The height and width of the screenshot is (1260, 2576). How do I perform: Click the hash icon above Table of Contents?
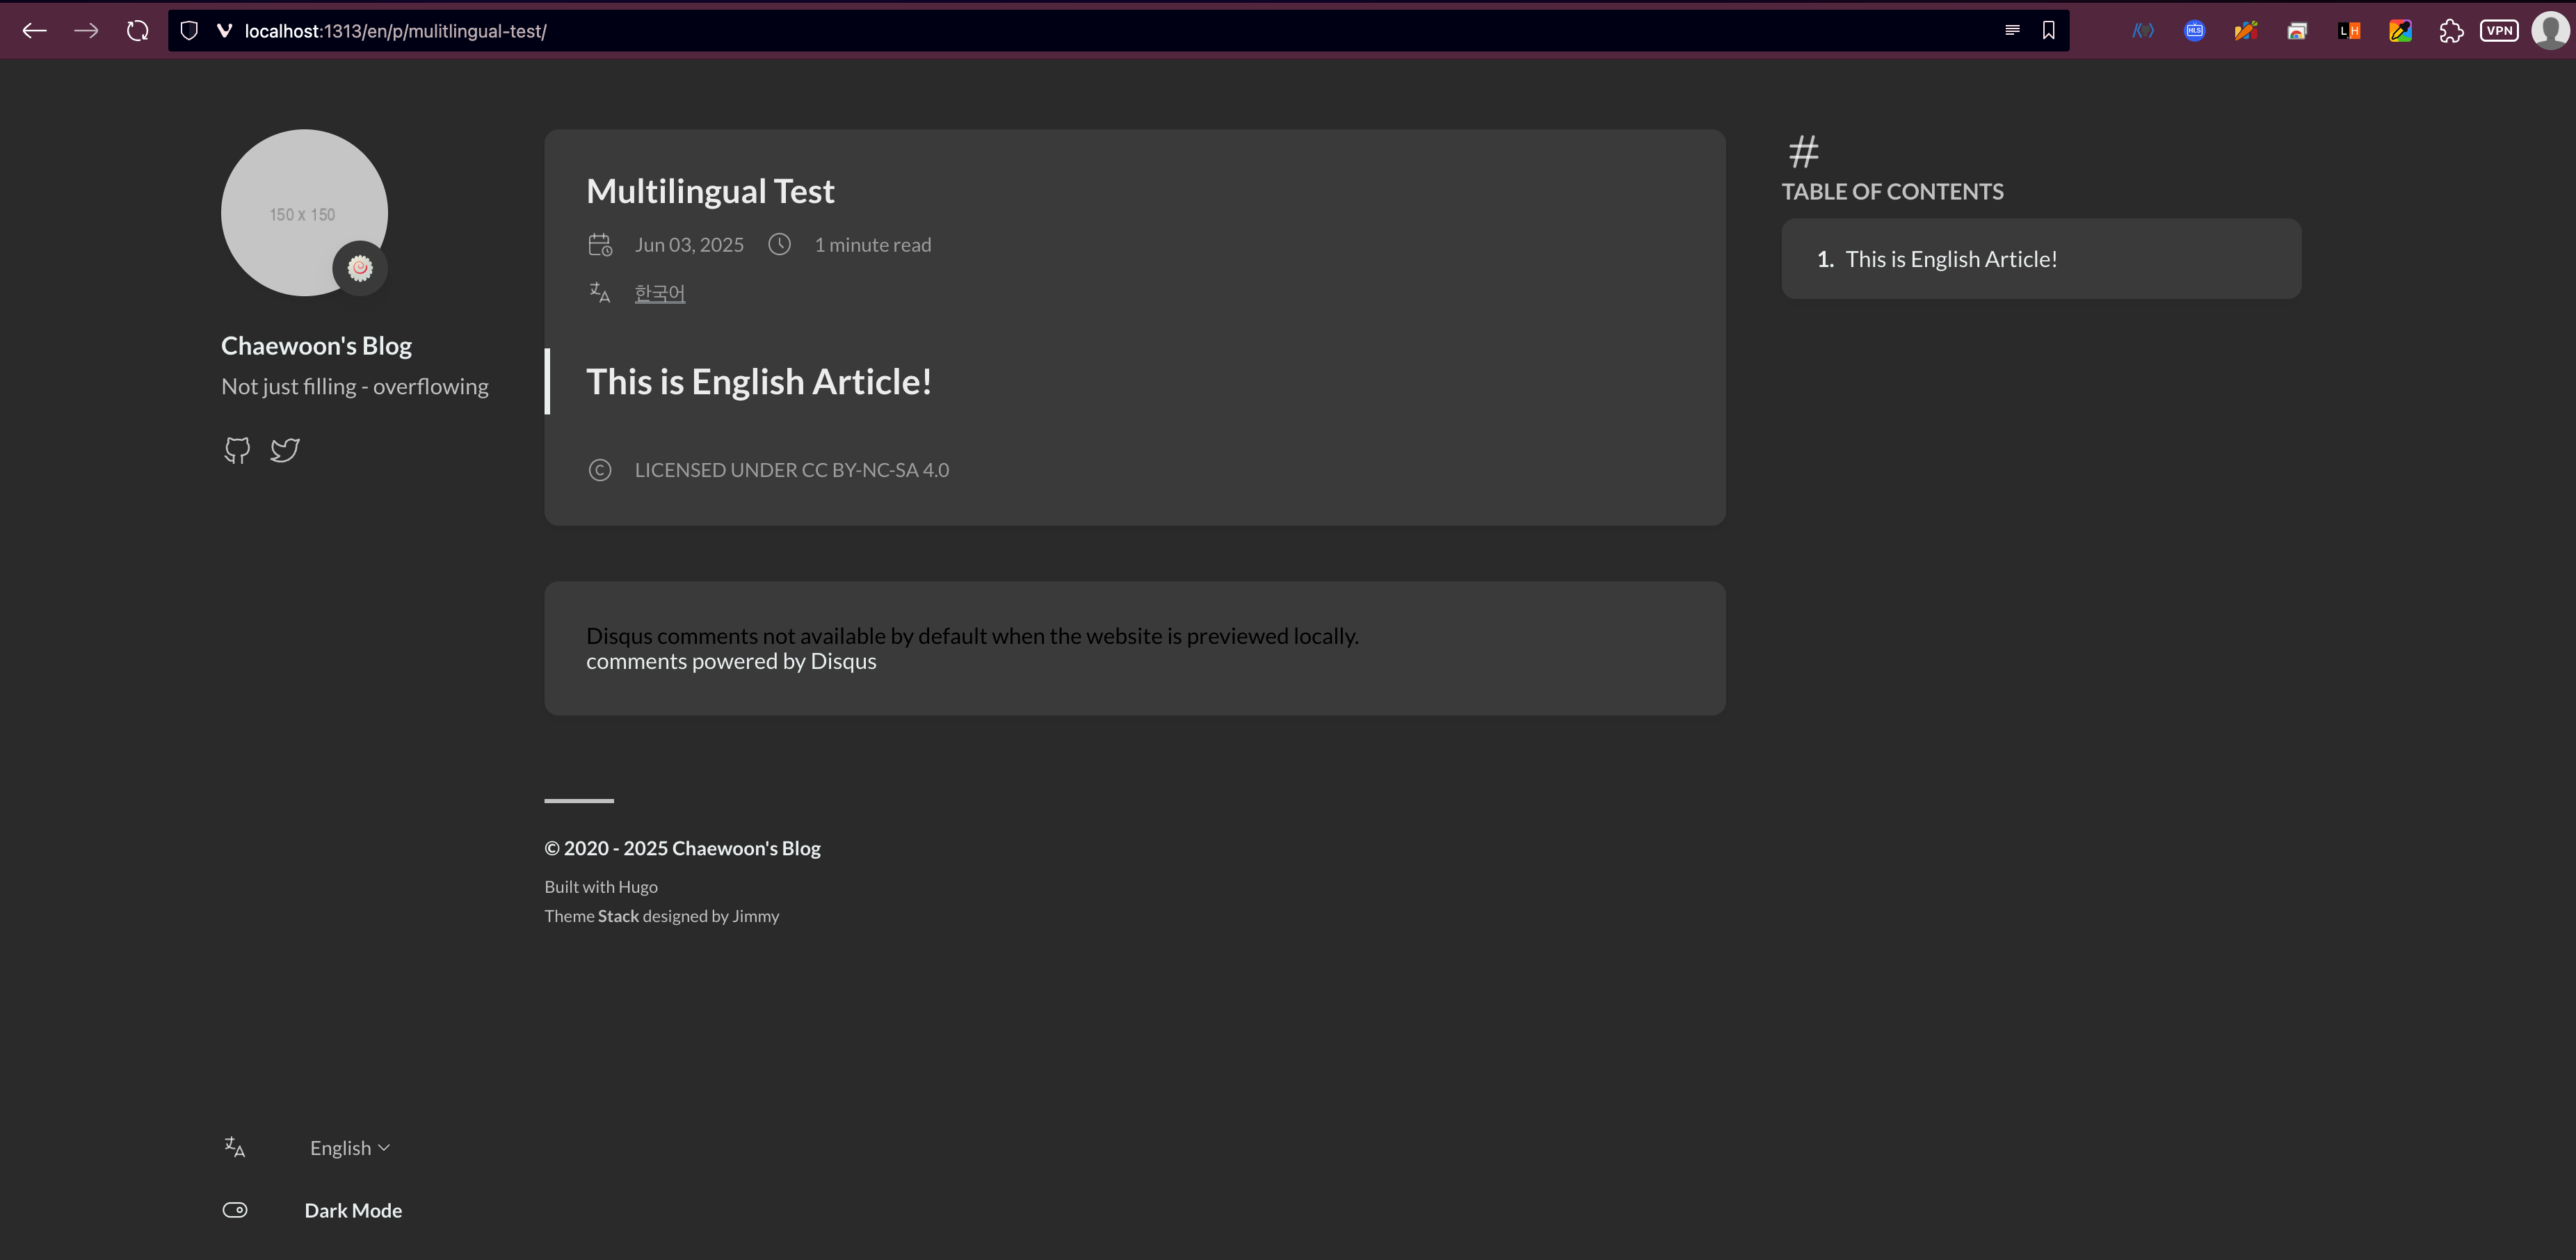click(1804, 151)
